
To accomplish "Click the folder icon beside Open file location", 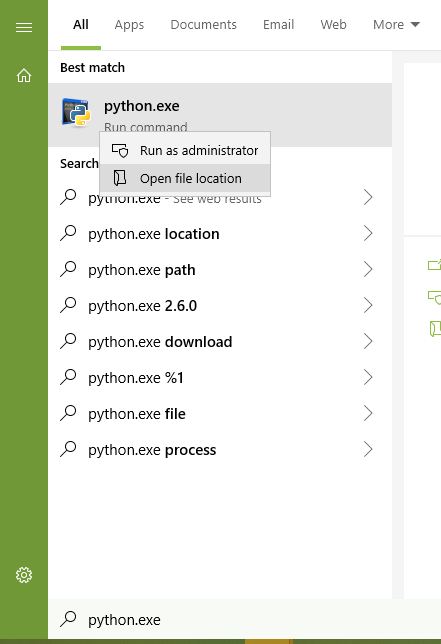I will pyautogui.click(x=120, y=178).
